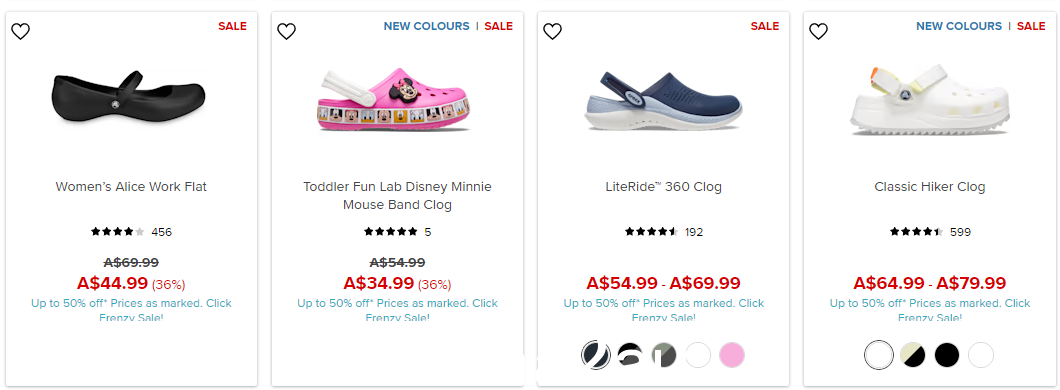This screenshot has width=1060, height=390.
Task: Heart the LiteRide 360 Clog
Action: tap(553, 31)
